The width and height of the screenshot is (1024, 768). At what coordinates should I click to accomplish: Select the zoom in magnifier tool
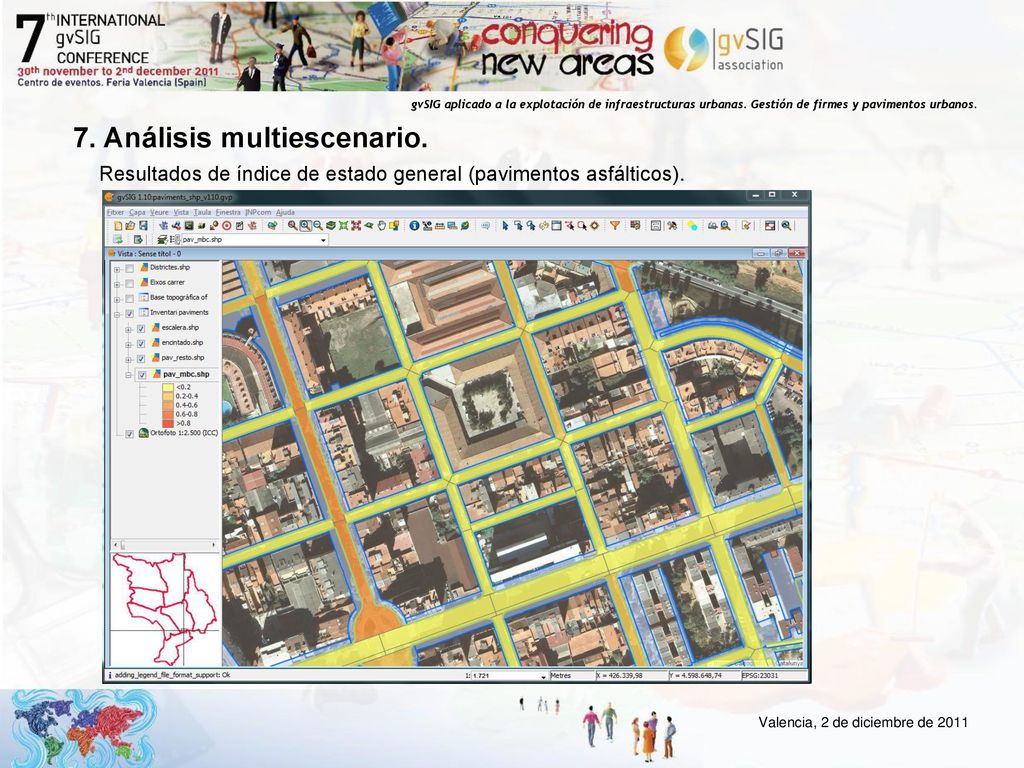(305, 226)
